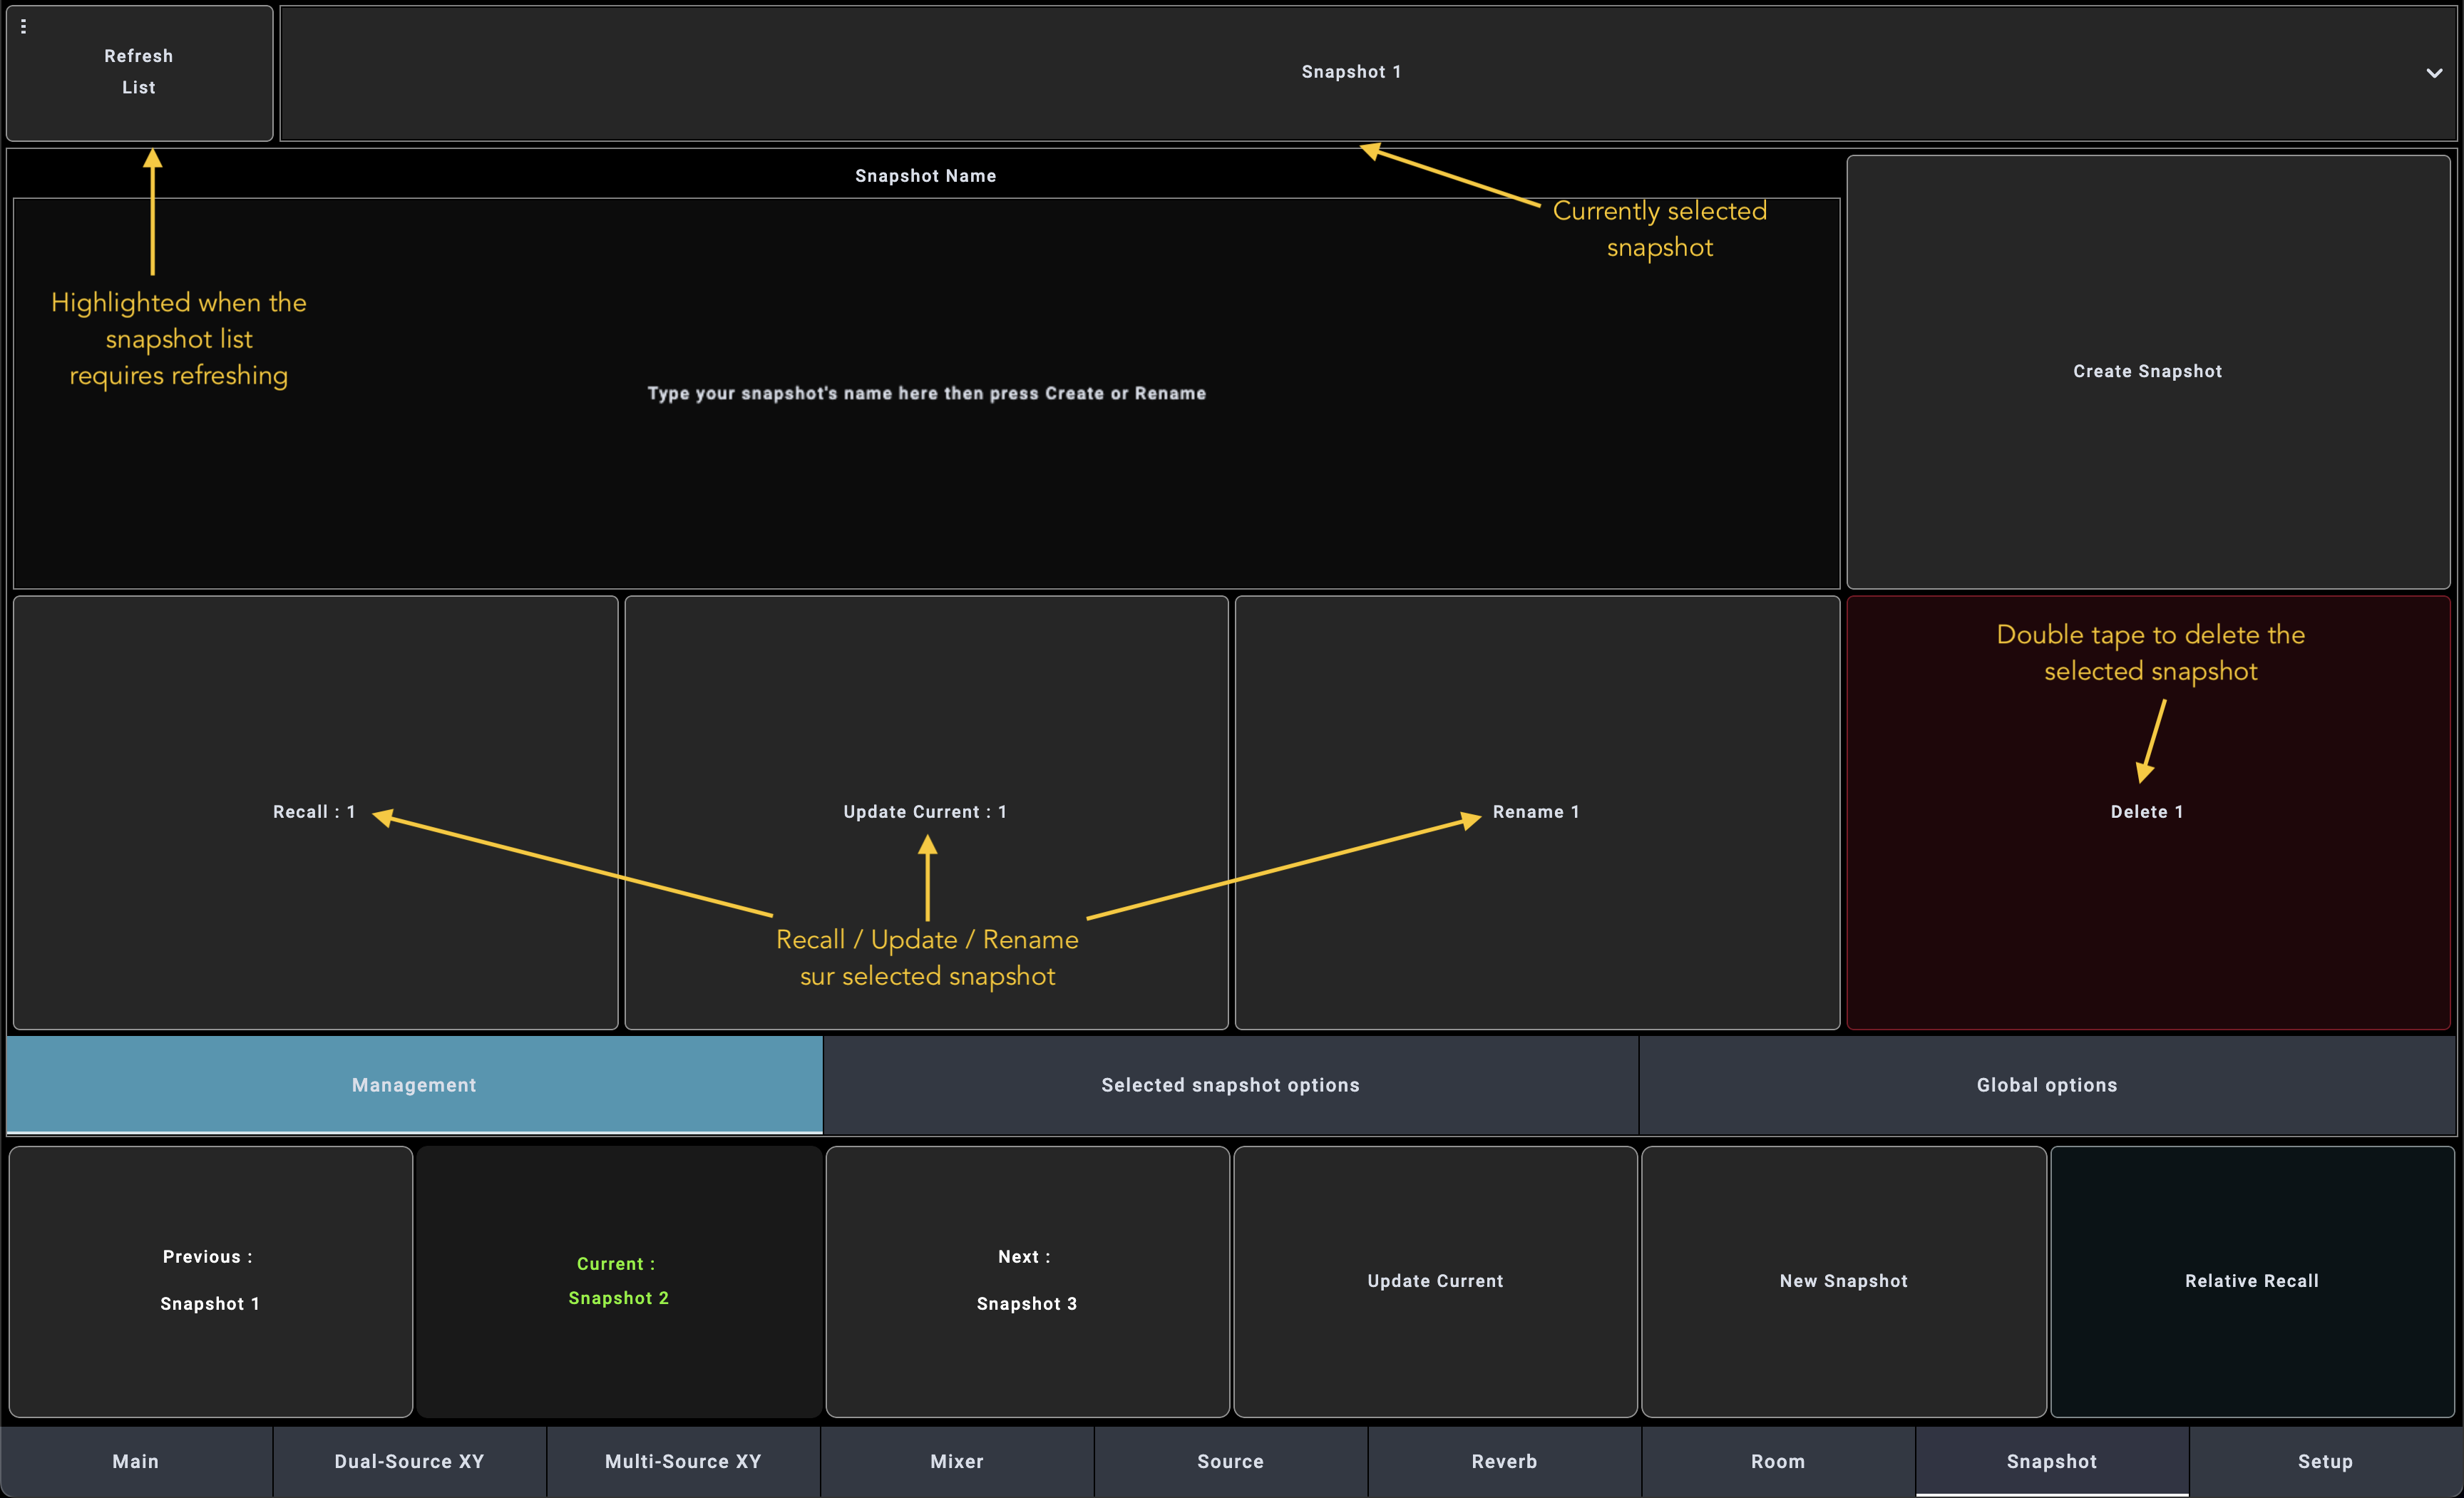Rename snapshot 1
2464x1498 pixels.
[x=1536, y=811]
